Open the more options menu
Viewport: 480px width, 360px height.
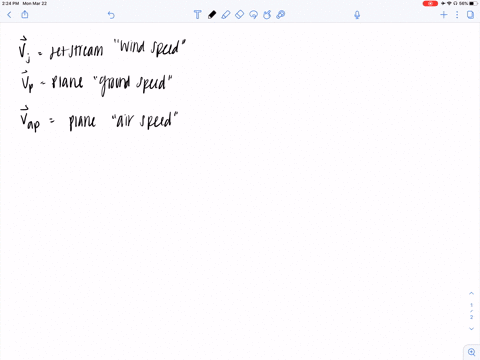point(457,15)
